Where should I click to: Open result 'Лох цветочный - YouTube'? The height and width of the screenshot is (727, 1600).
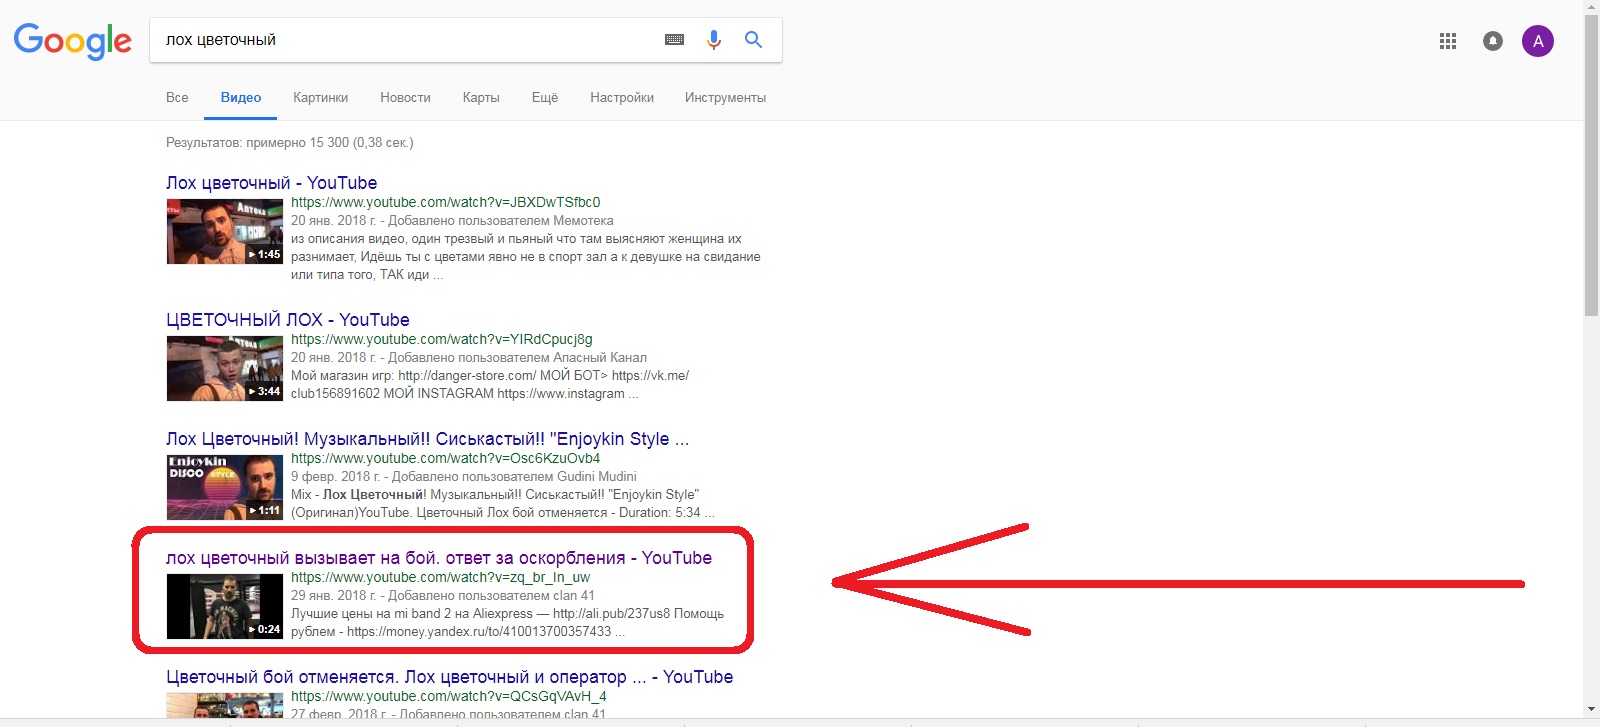tap(272, 183)
